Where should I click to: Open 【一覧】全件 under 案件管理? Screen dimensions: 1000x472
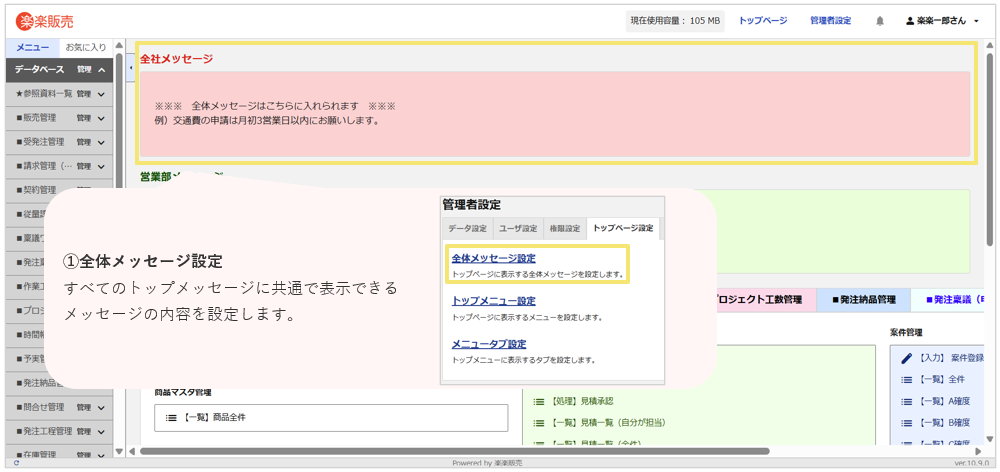pyautogui.click(x=943, y=380)
